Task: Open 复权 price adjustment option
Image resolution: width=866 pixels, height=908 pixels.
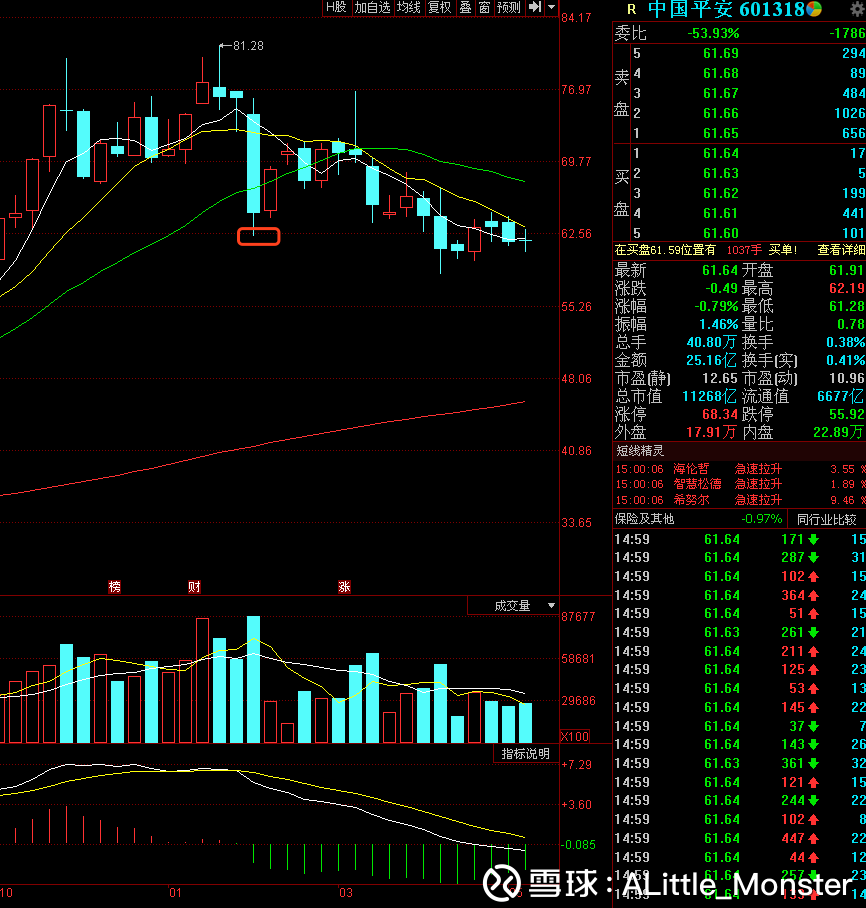Action: point(439,7)
